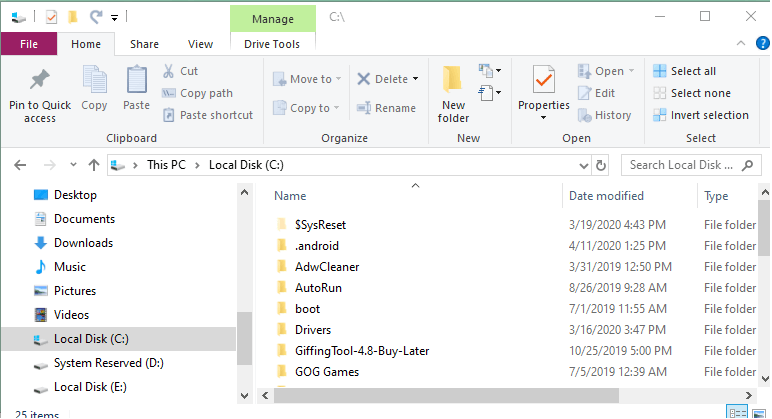Click Pin to Quick access icon
This screenshot has height=419, width=772.
click(x=39, y=79)
